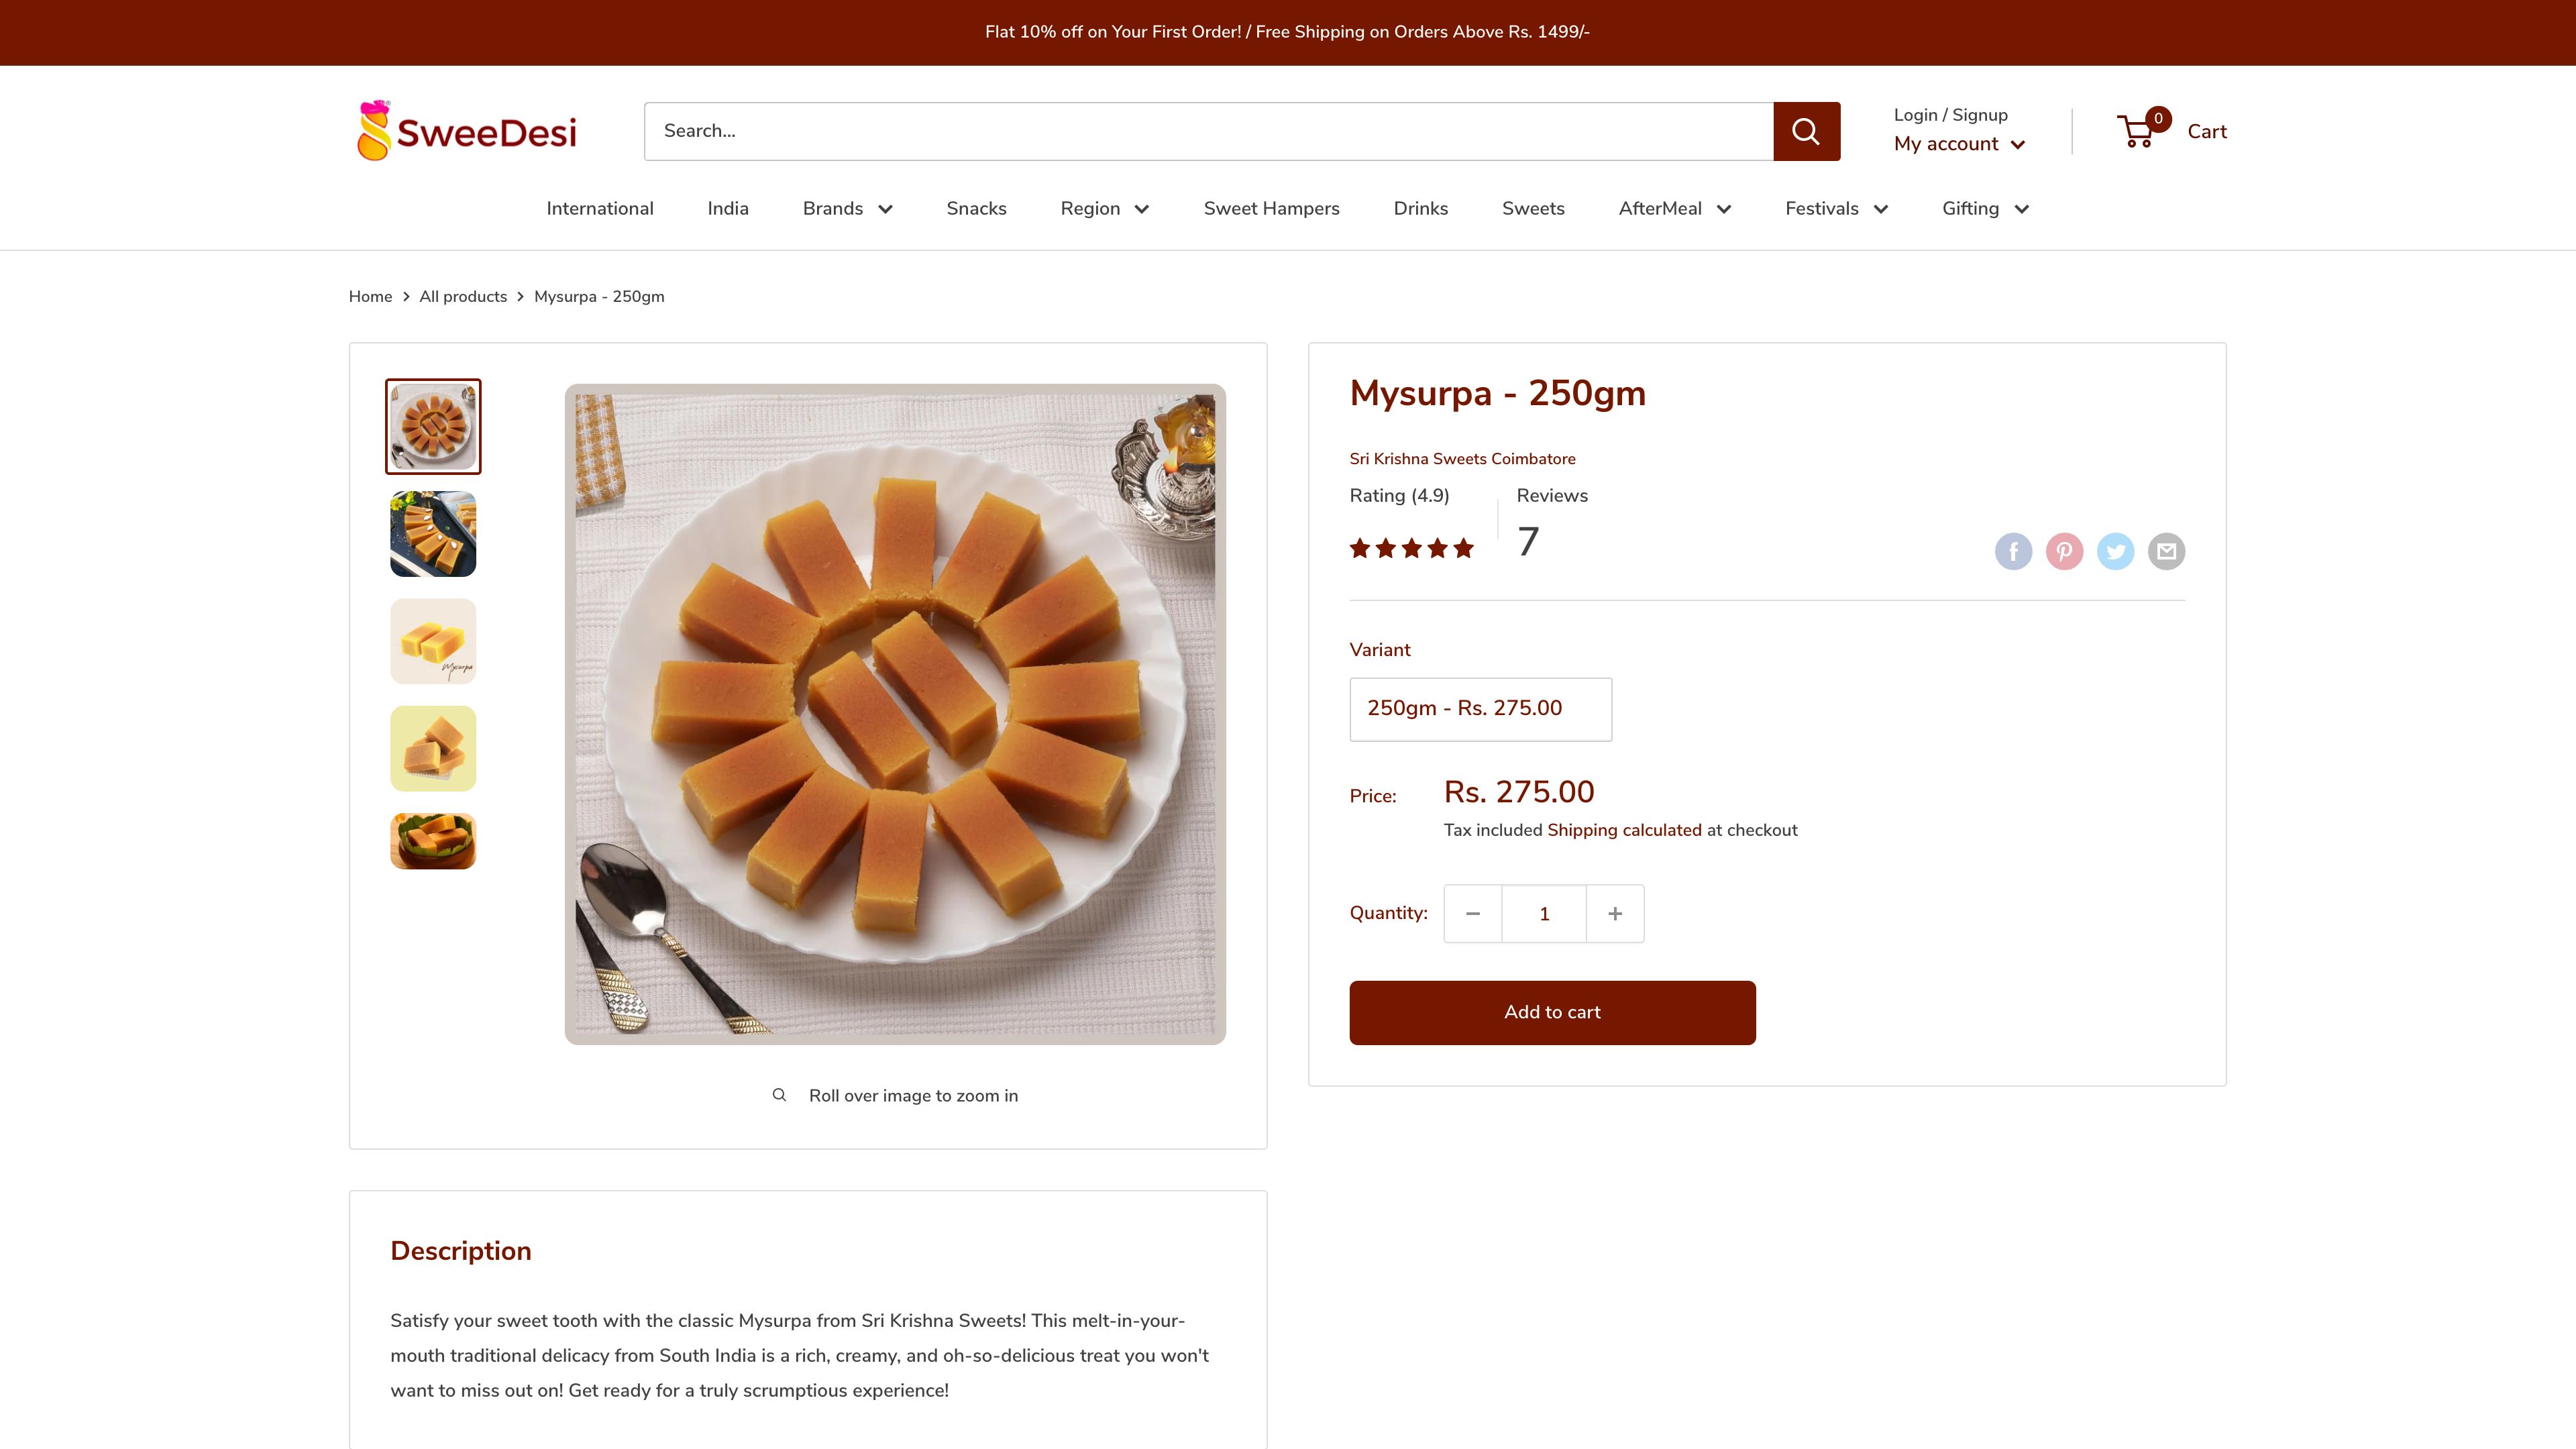Share the product on Twitter
The height and width of the screenshot is (1449, 2576).
coord(2116,551)
